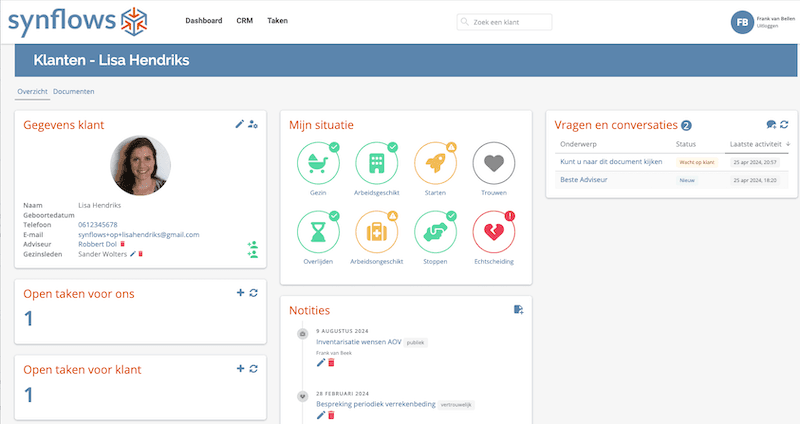This screenshot has width=800, height=424.
Task: Open adviseur Robbert Dol link
Action: click(x=97, y=244)
